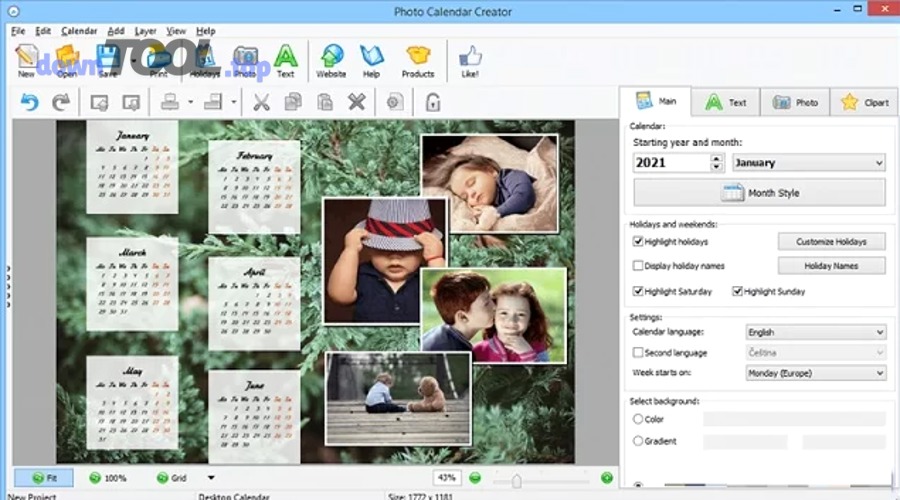Switch to the Clipart tab
Image resolution: width=900 pixels, height=500 pixels.
[863, 102]
